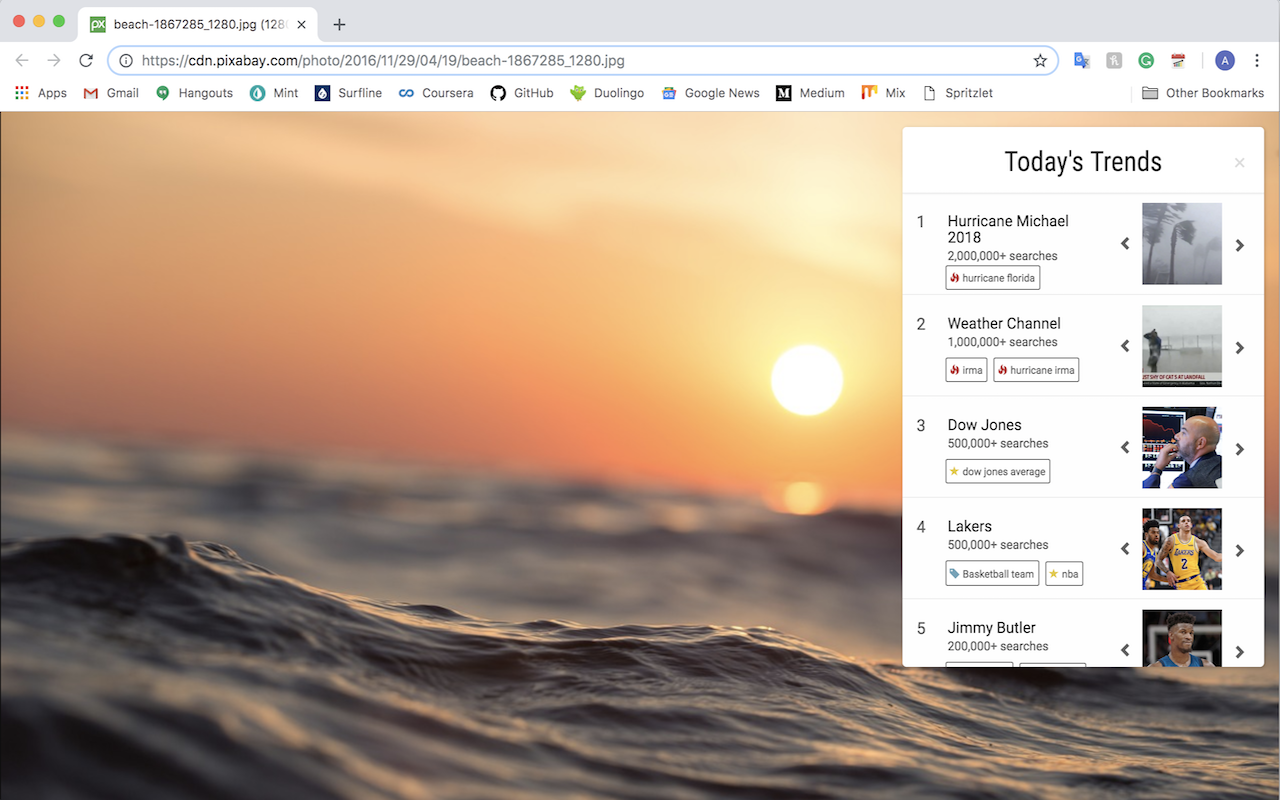Viewport: 1280px width, 800px height.
Task: Click the dow jones average tag
Action: click(x=998, y=472)
